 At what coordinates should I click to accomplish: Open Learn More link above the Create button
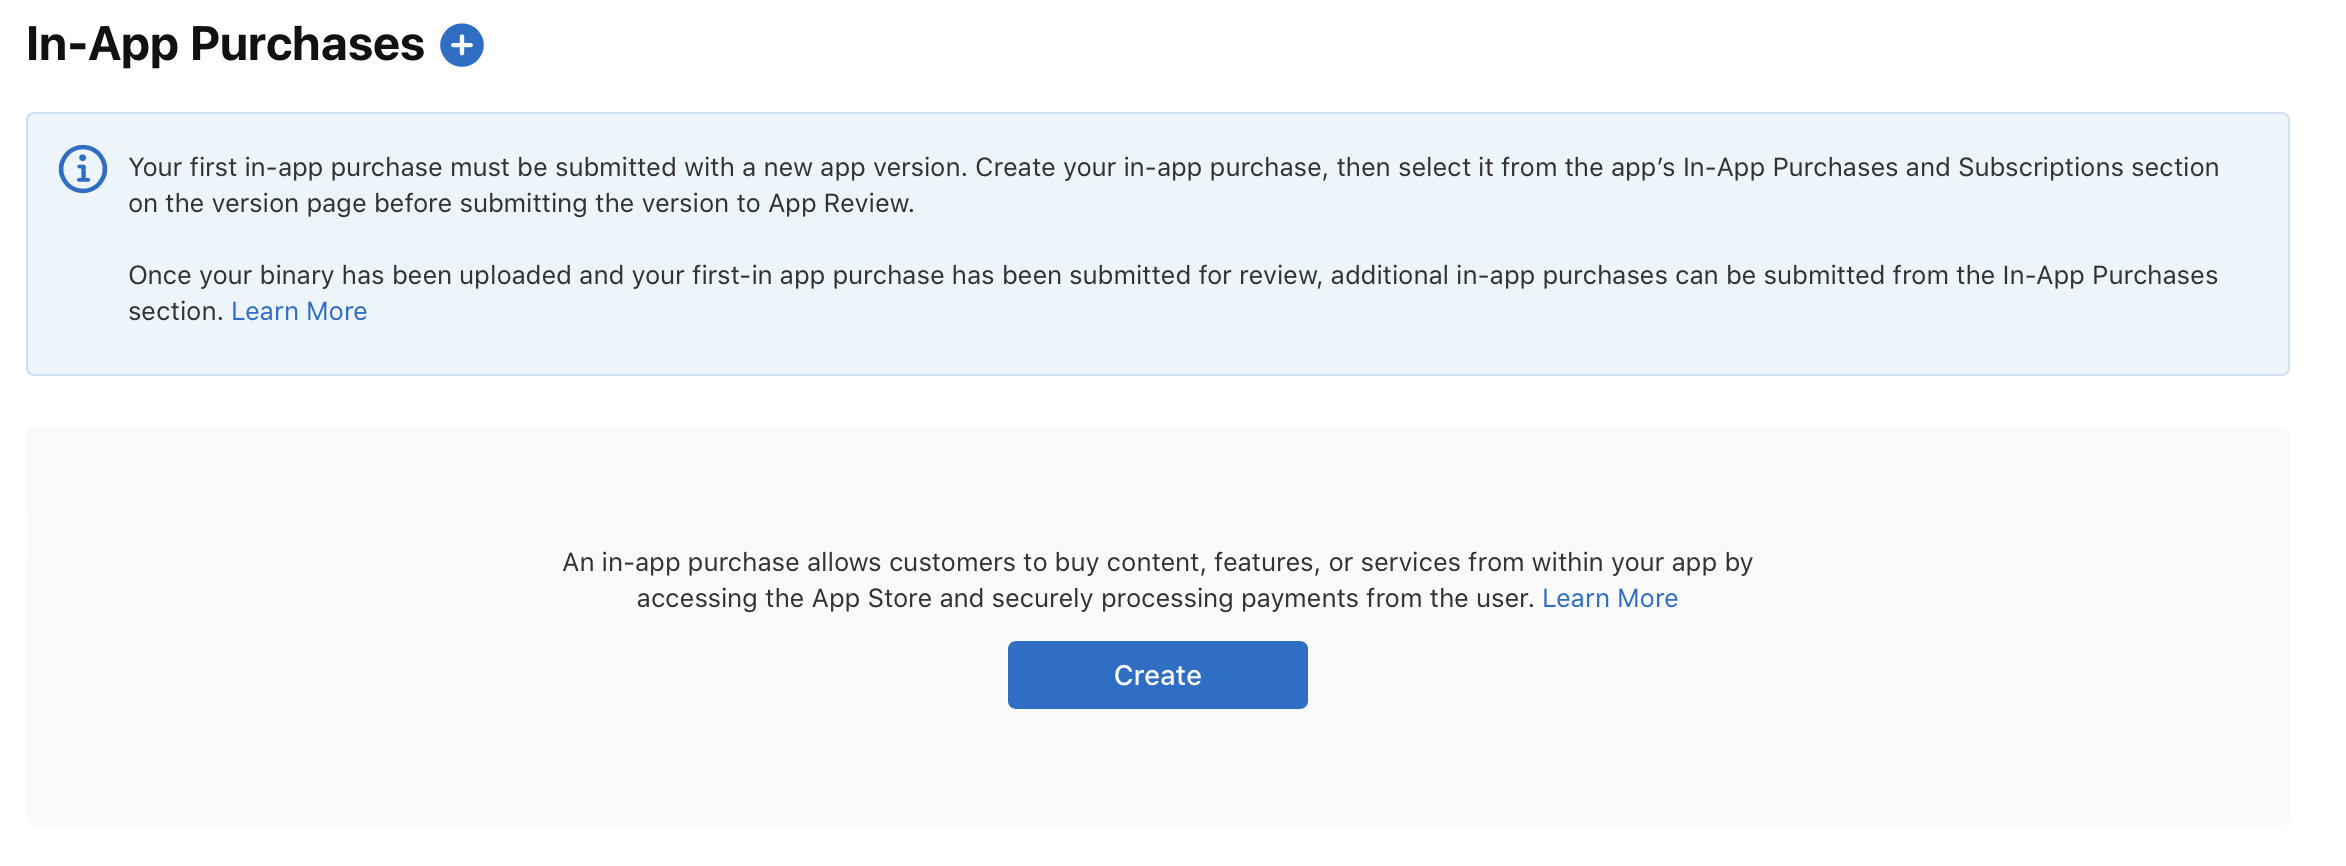pos(1609,599)
